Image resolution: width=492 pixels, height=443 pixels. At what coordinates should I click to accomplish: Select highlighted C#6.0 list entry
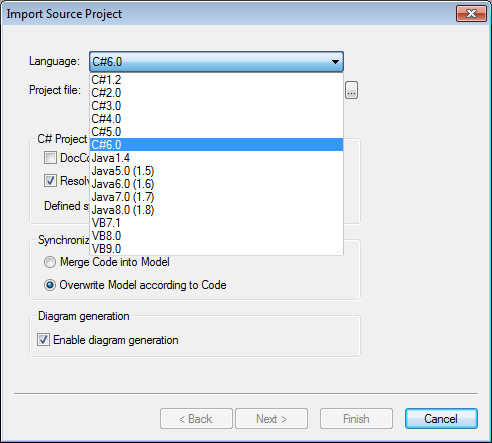(x=216, y=145)
